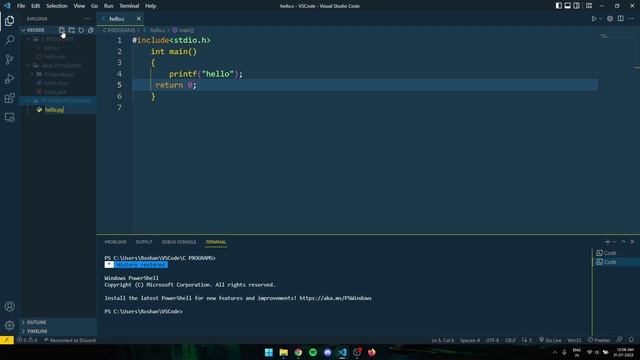640x360 pixels.
Task: Open the Explorer view in activity bar
Action: [x=9, y=20]
